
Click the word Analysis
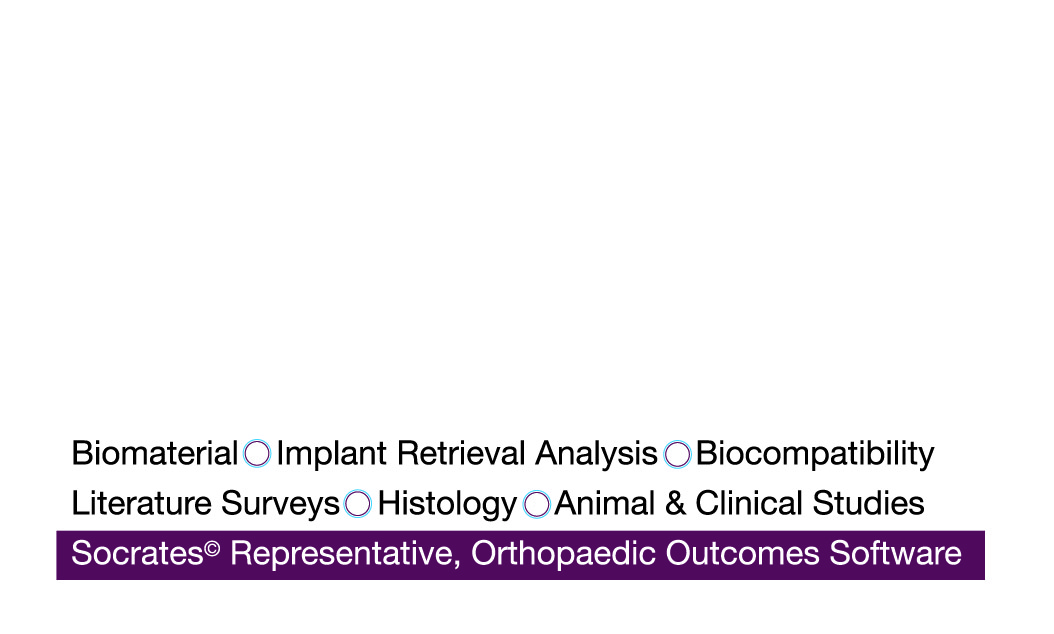[x=596, y=454]
